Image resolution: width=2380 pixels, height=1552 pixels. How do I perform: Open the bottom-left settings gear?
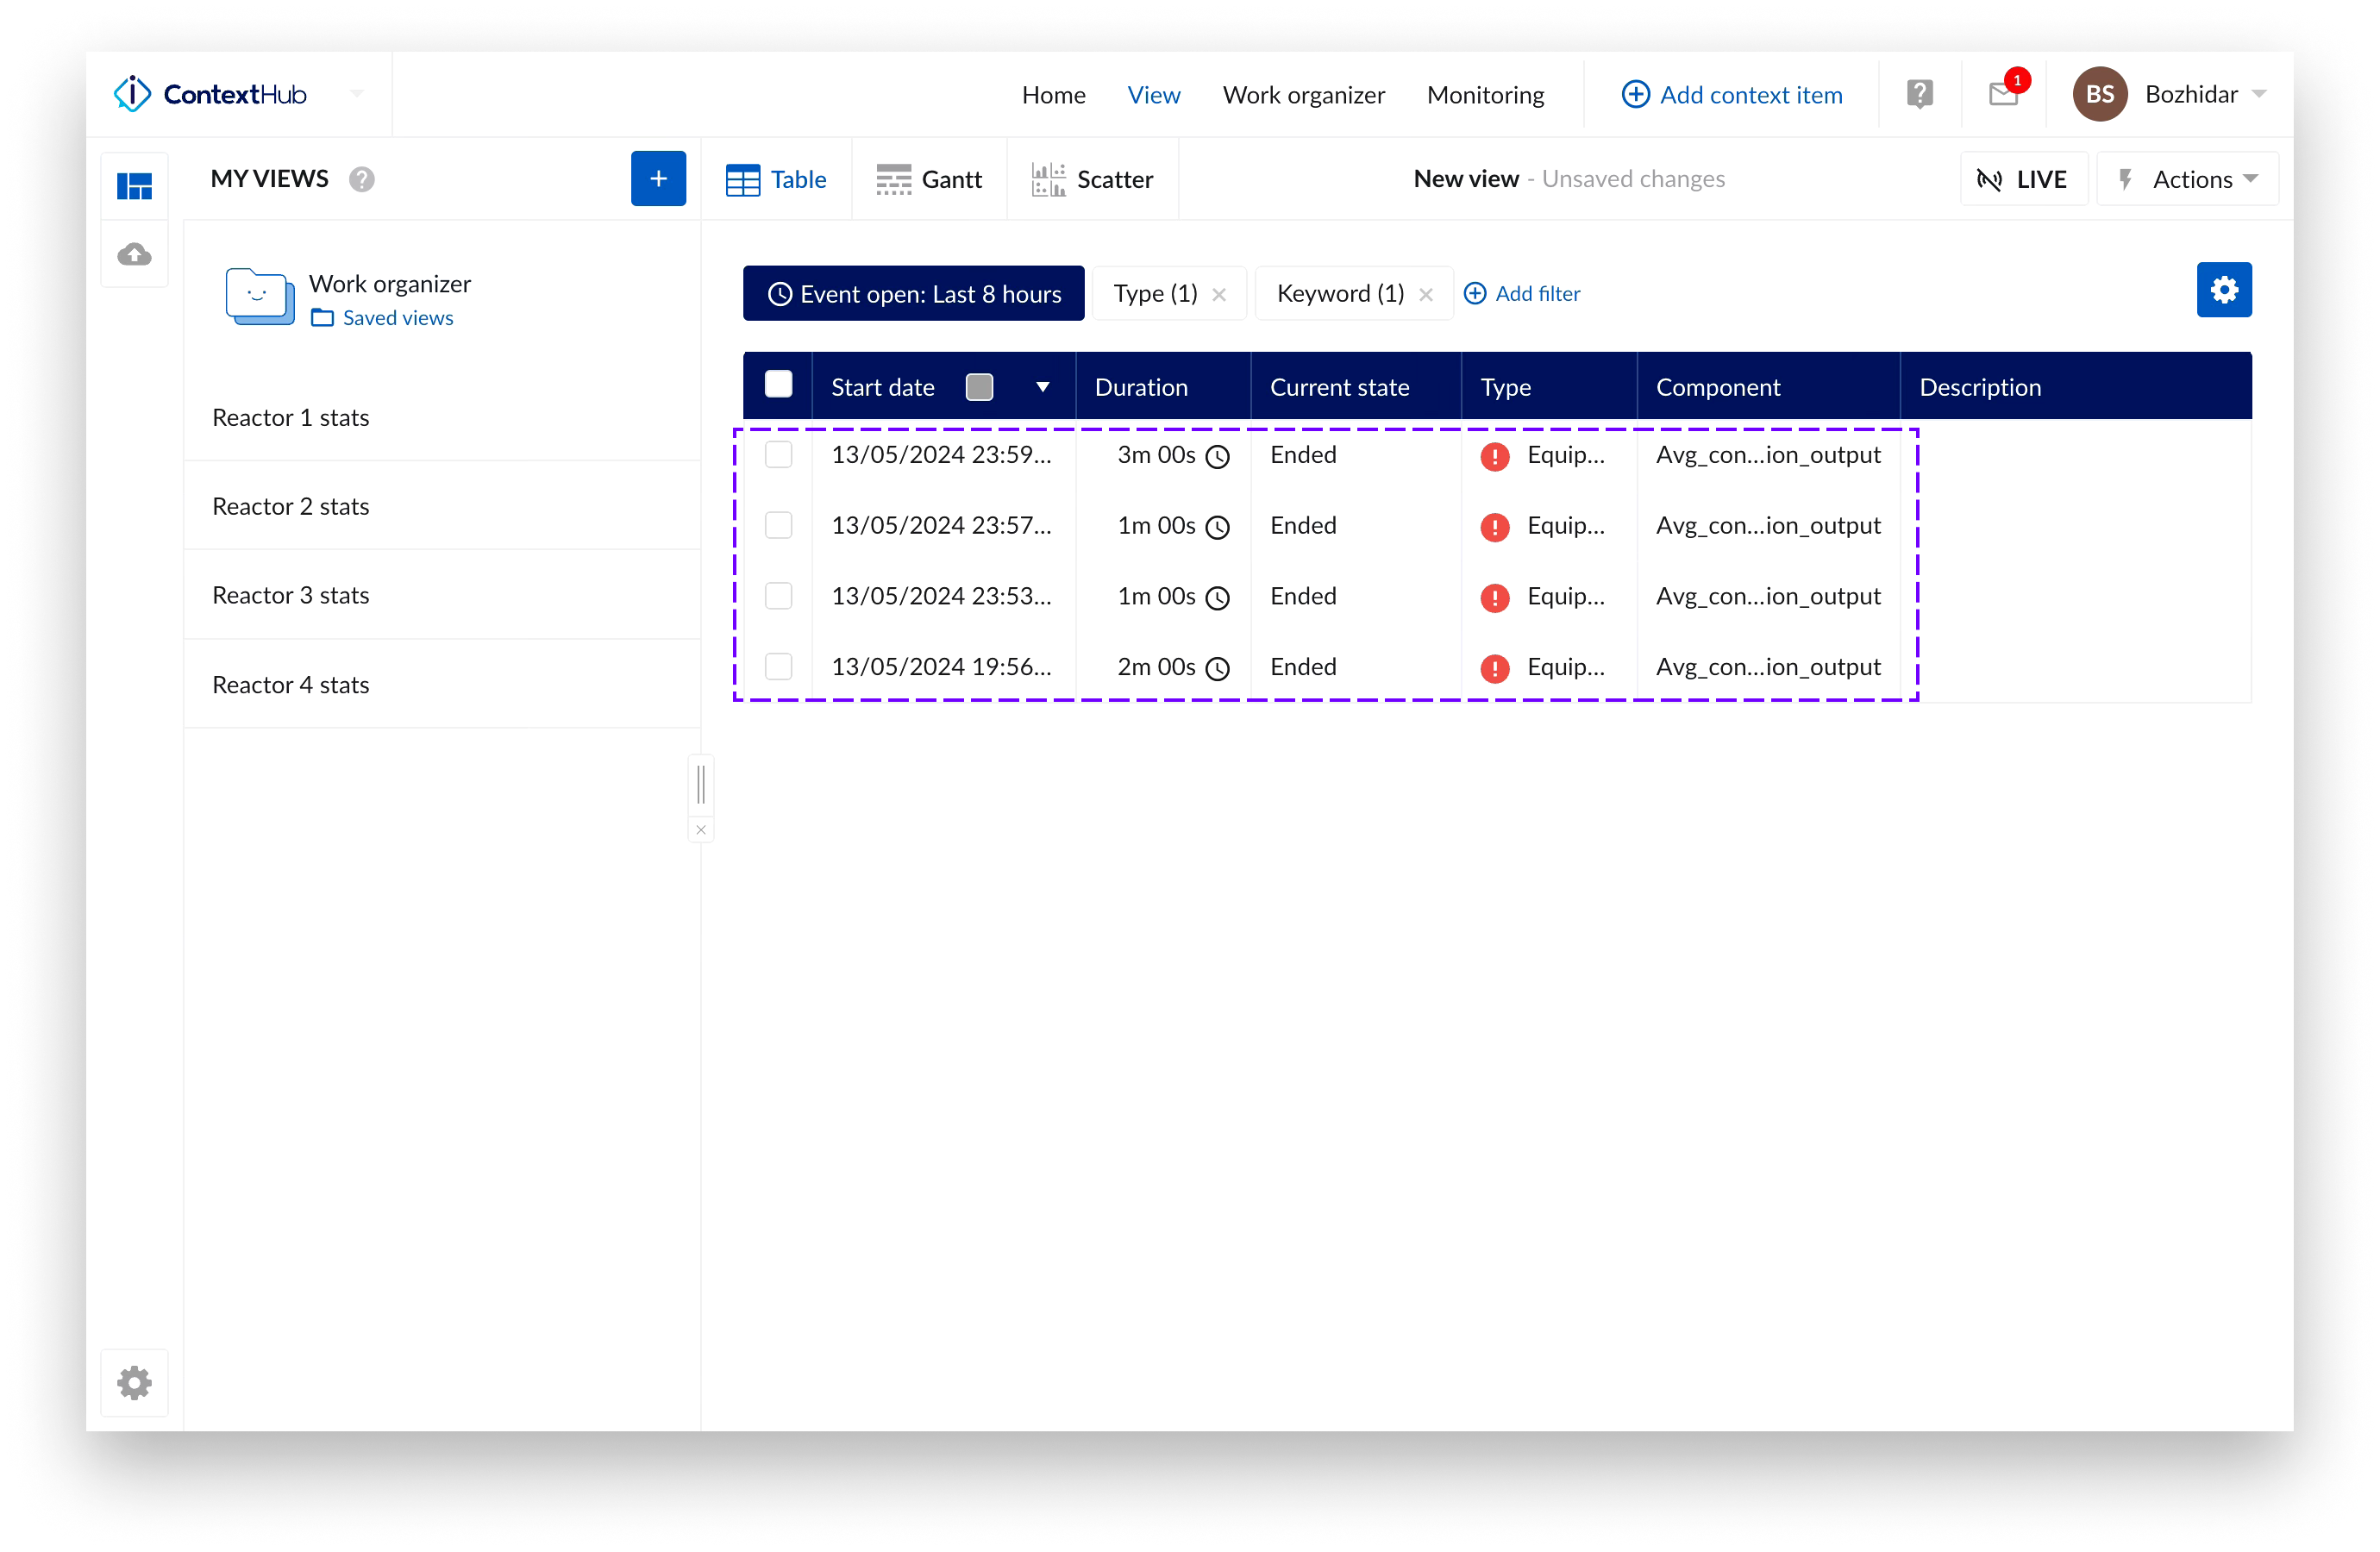[135, 1383]
